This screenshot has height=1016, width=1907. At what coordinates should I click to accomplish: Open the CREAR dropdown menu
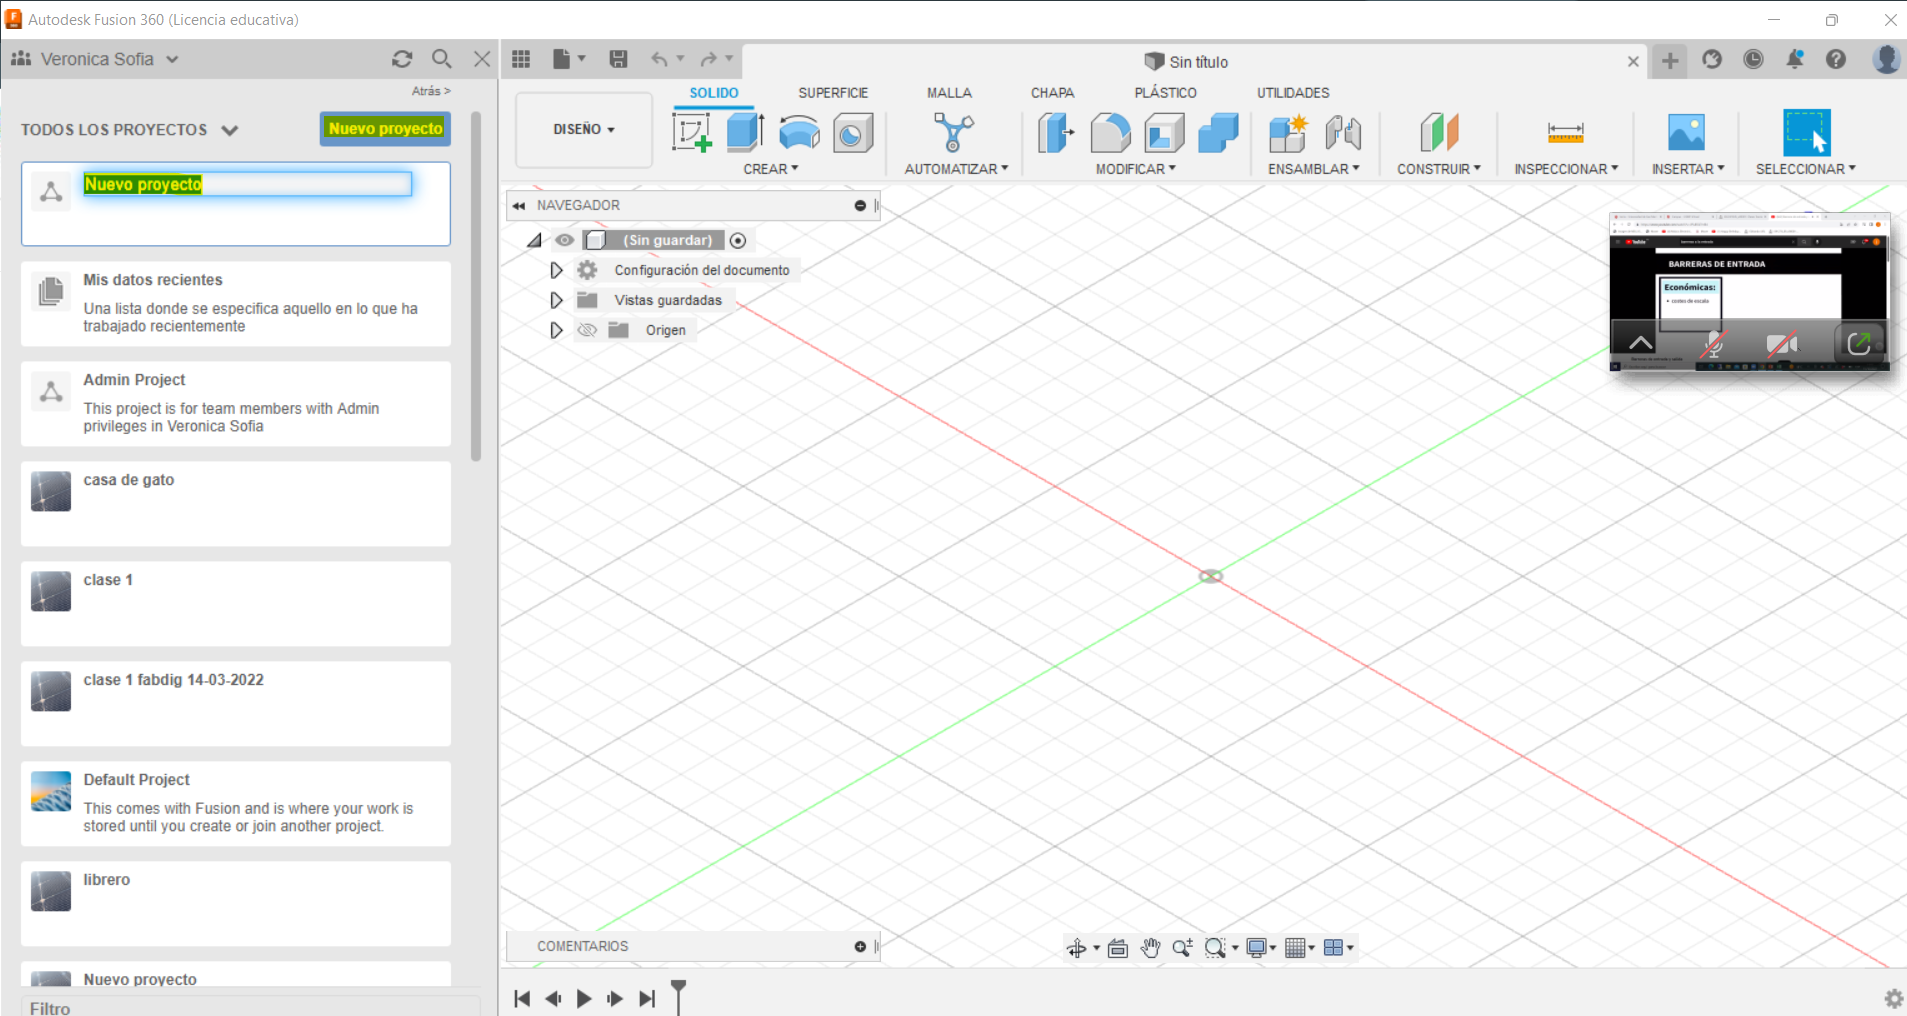point(771,169)
